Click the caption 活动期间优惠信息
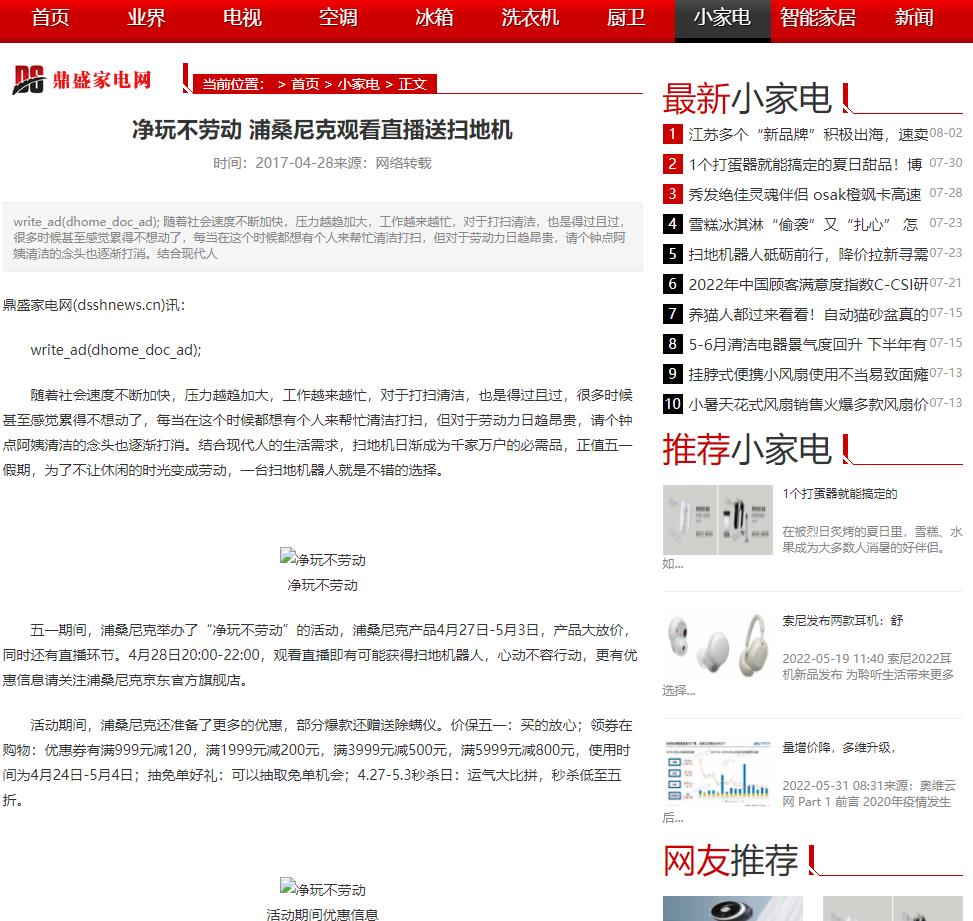The image size is (973, 921). (x=322, y=914)
